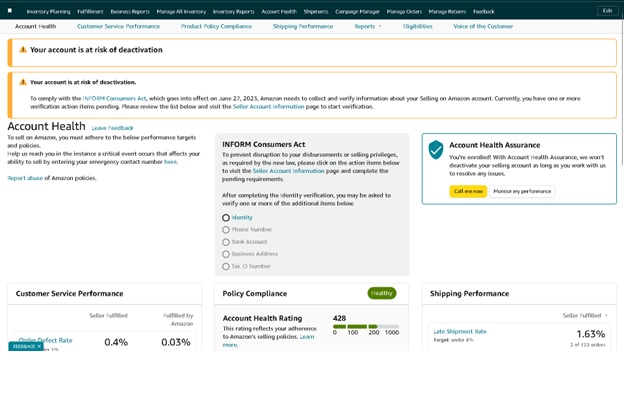This screenshot has height=400, width=624.
Task: Click the Policy Compliance card heading
Action: tap(255, 294)
